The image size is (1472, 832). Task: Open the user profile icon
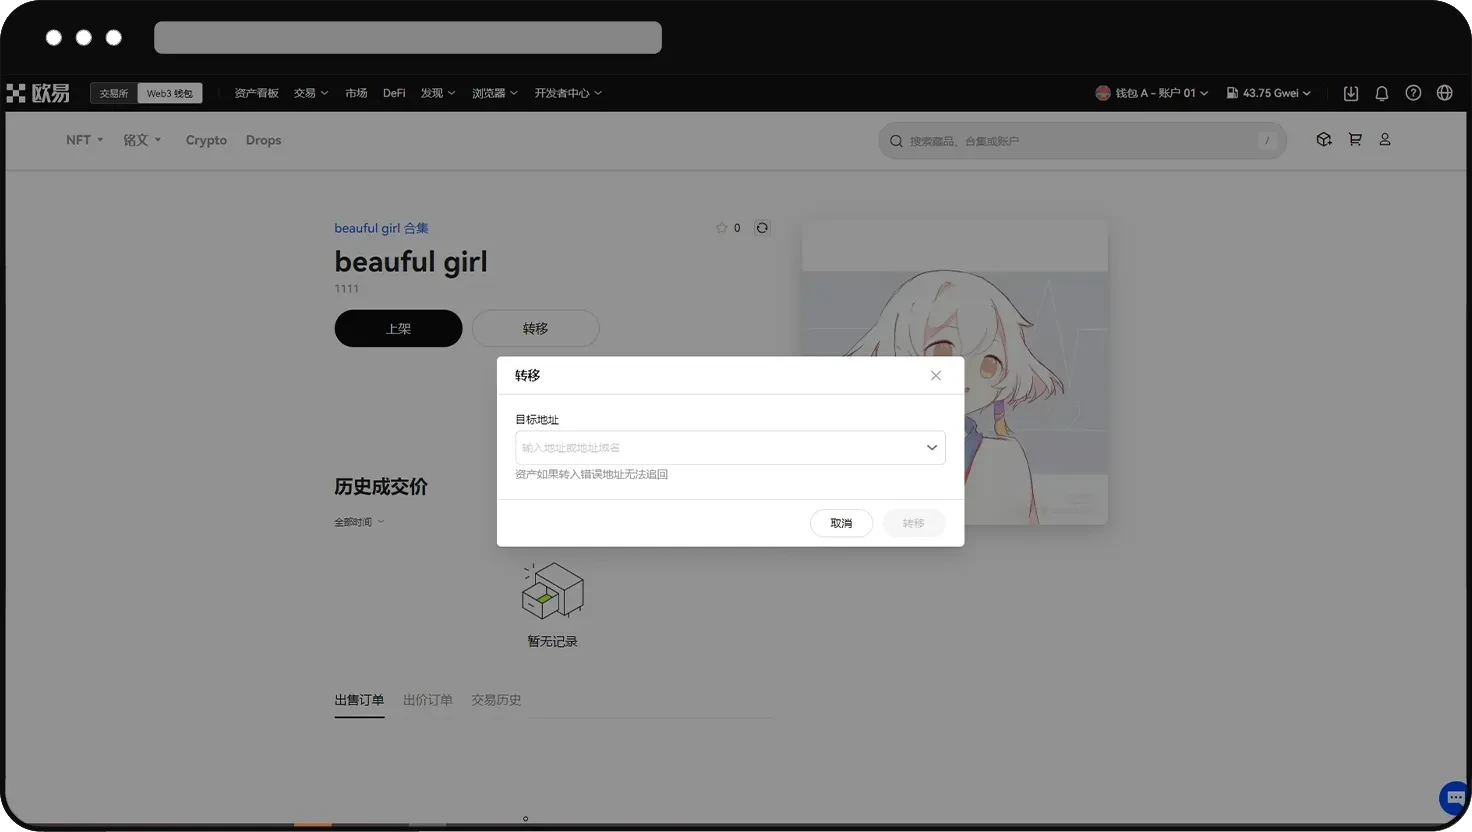(x=1385, y=140)
